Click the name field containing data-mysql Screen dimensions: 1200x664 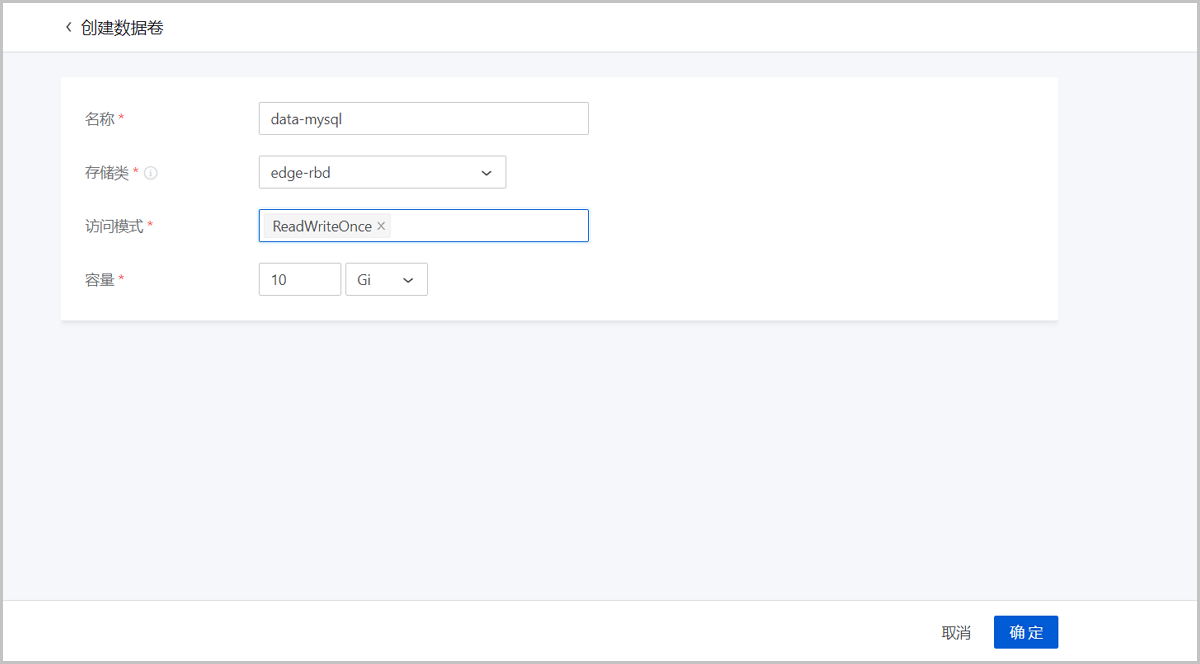point(423,118)
